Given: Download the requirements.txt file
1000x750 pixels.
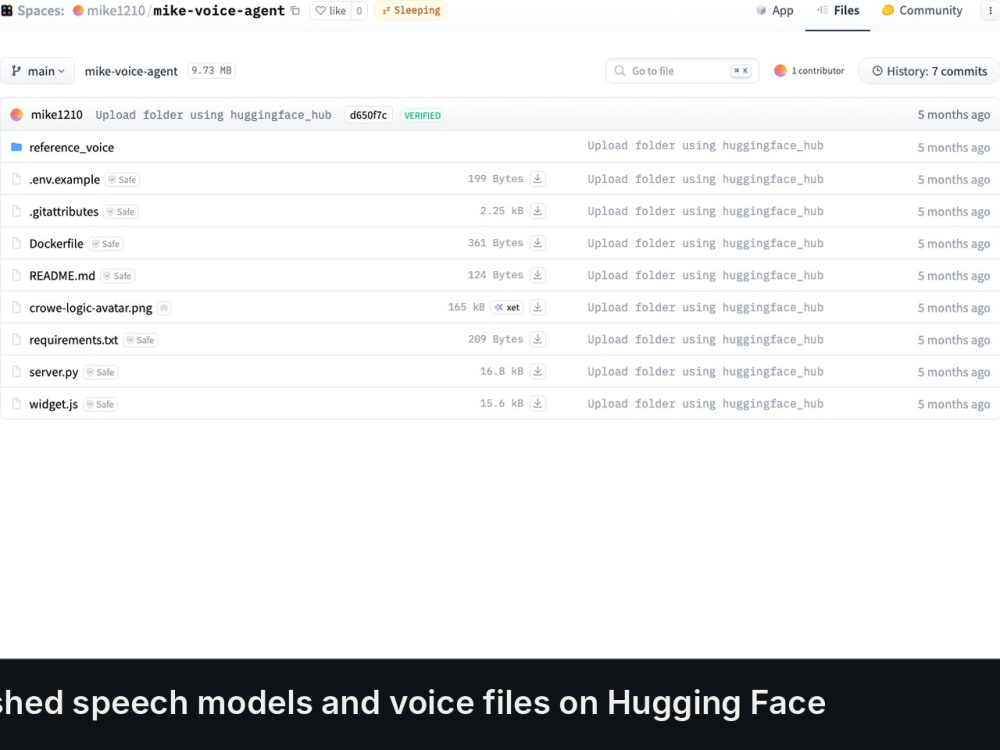Looking at the screenshot, I should [538, 339].
